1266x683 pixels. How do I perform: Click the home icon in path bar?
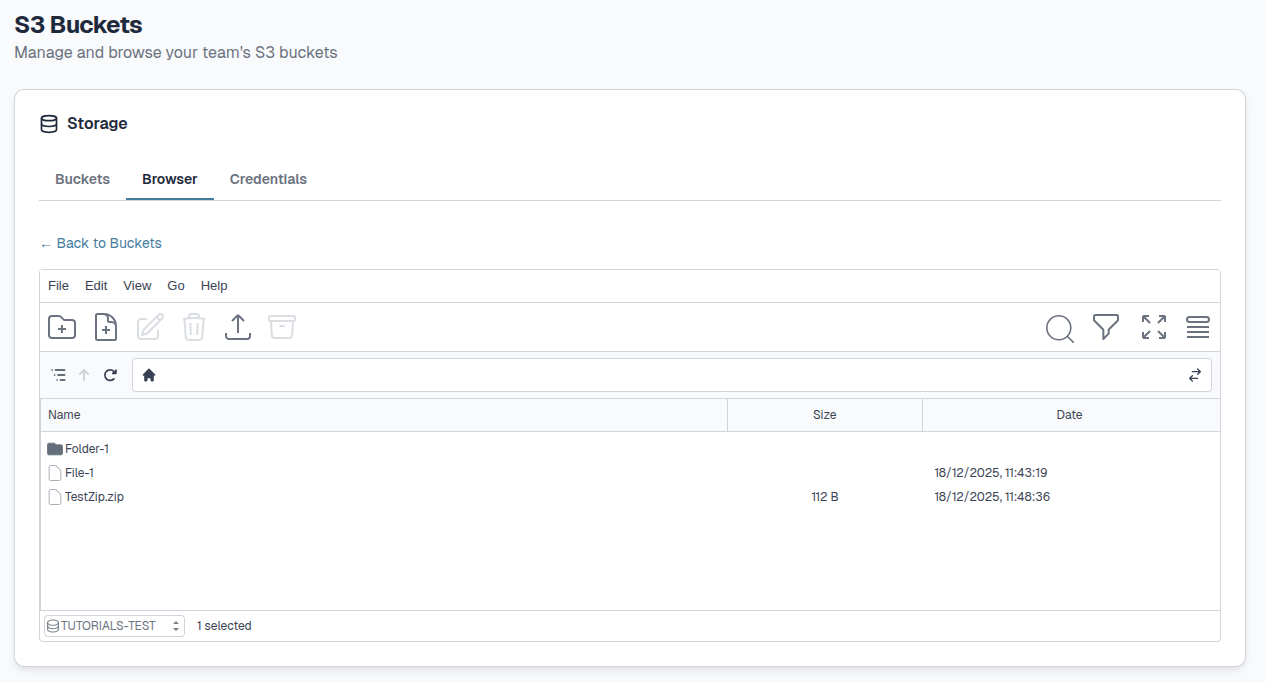click(149, 375)
